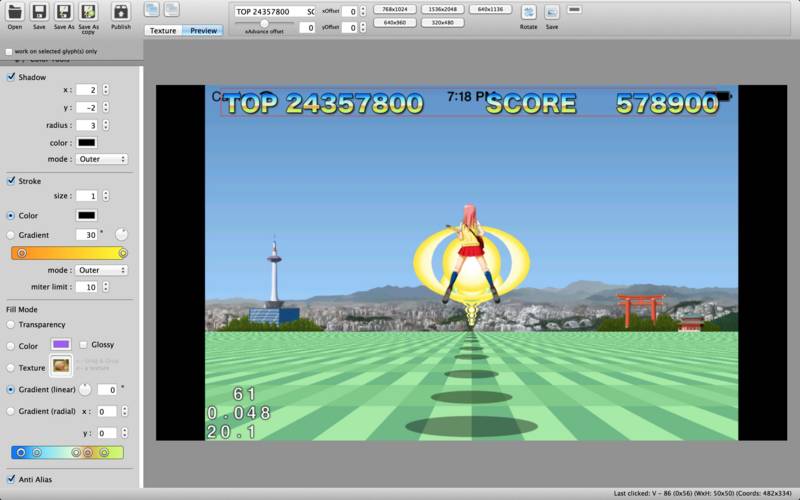This screenshot has height=500, width=800.
Task: Click the Open folder icon
Action: 15,12
